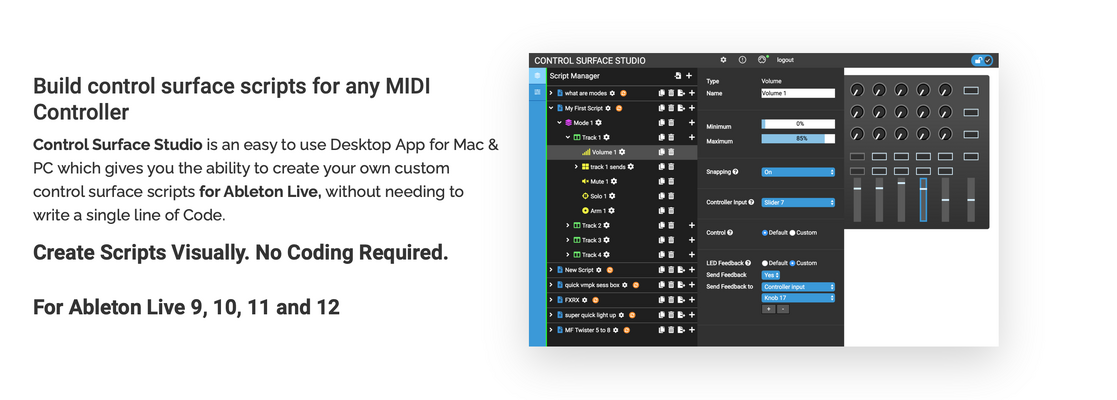This screenshot has width=1117, height=400.
Task: Open gear settings for Mode 1
Action: [x=598, y=122]
